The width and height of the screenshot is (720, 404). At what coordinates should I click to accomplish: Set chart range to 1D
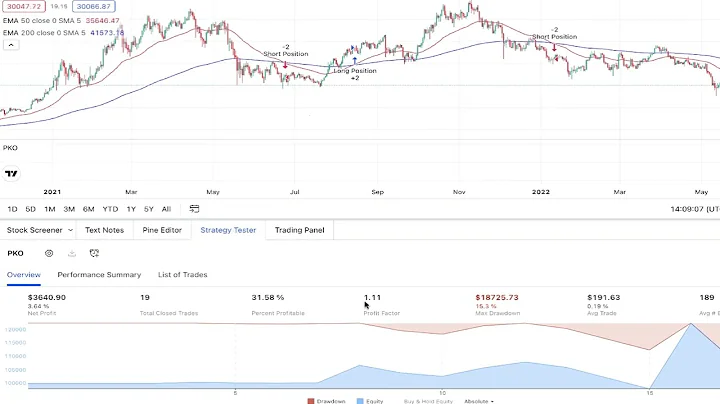(12, 209)
